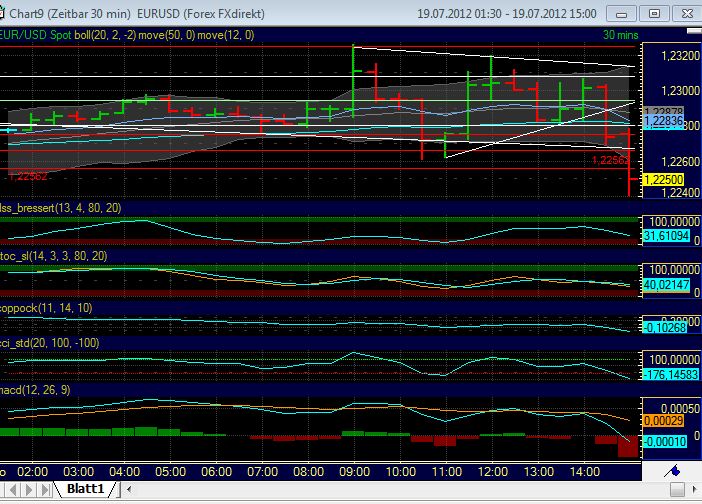Click the 12:00 time axis label
This screenshot has height=504, width=702.
pyautogui.click(x=493, y=472)
